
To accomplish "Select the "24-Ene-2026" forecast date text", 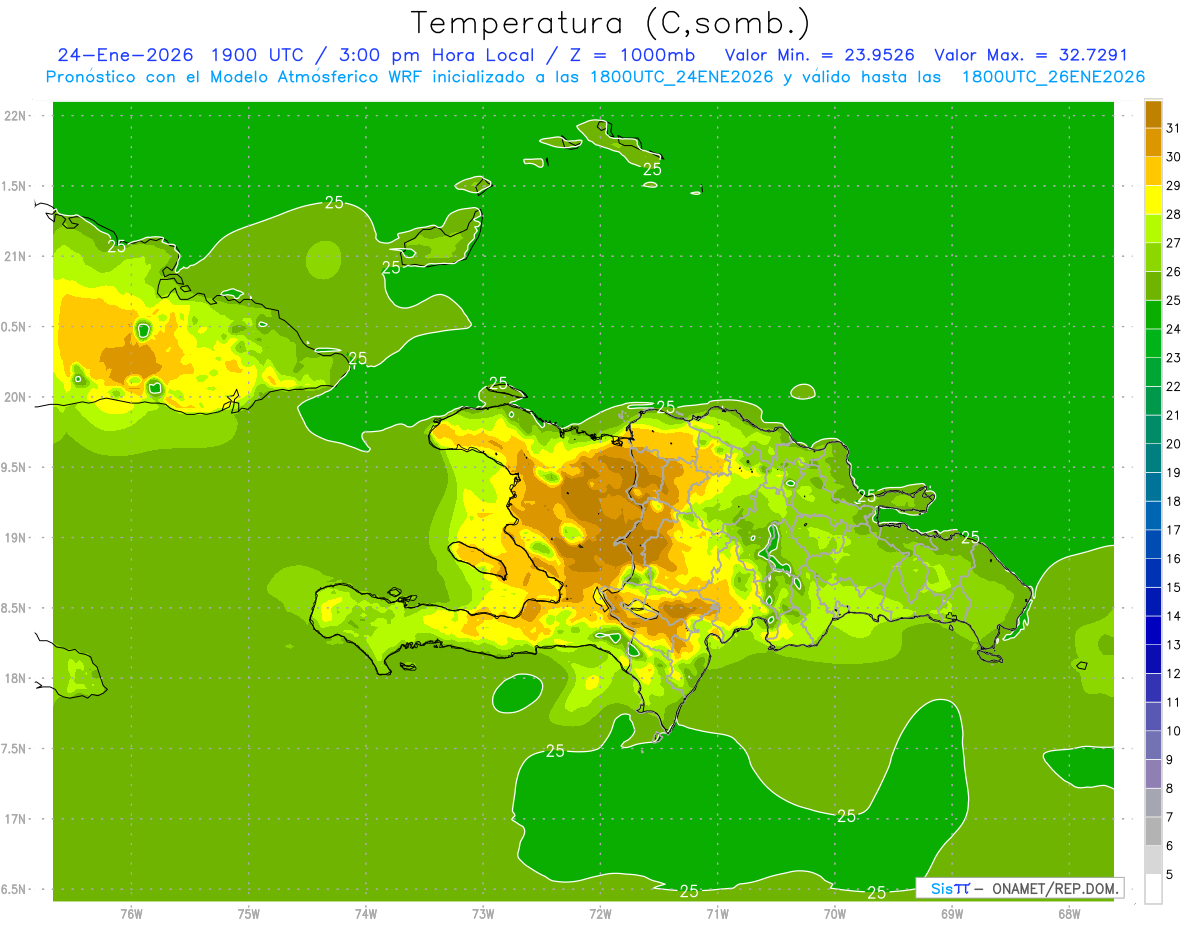I will pos(125,55).
